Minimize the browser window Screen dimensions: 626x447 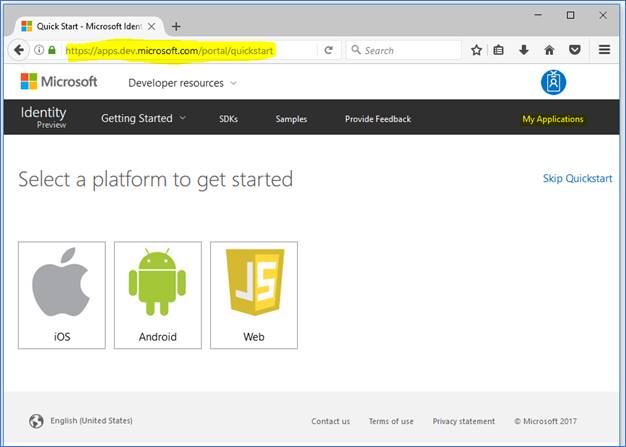[x=538, y=15]
